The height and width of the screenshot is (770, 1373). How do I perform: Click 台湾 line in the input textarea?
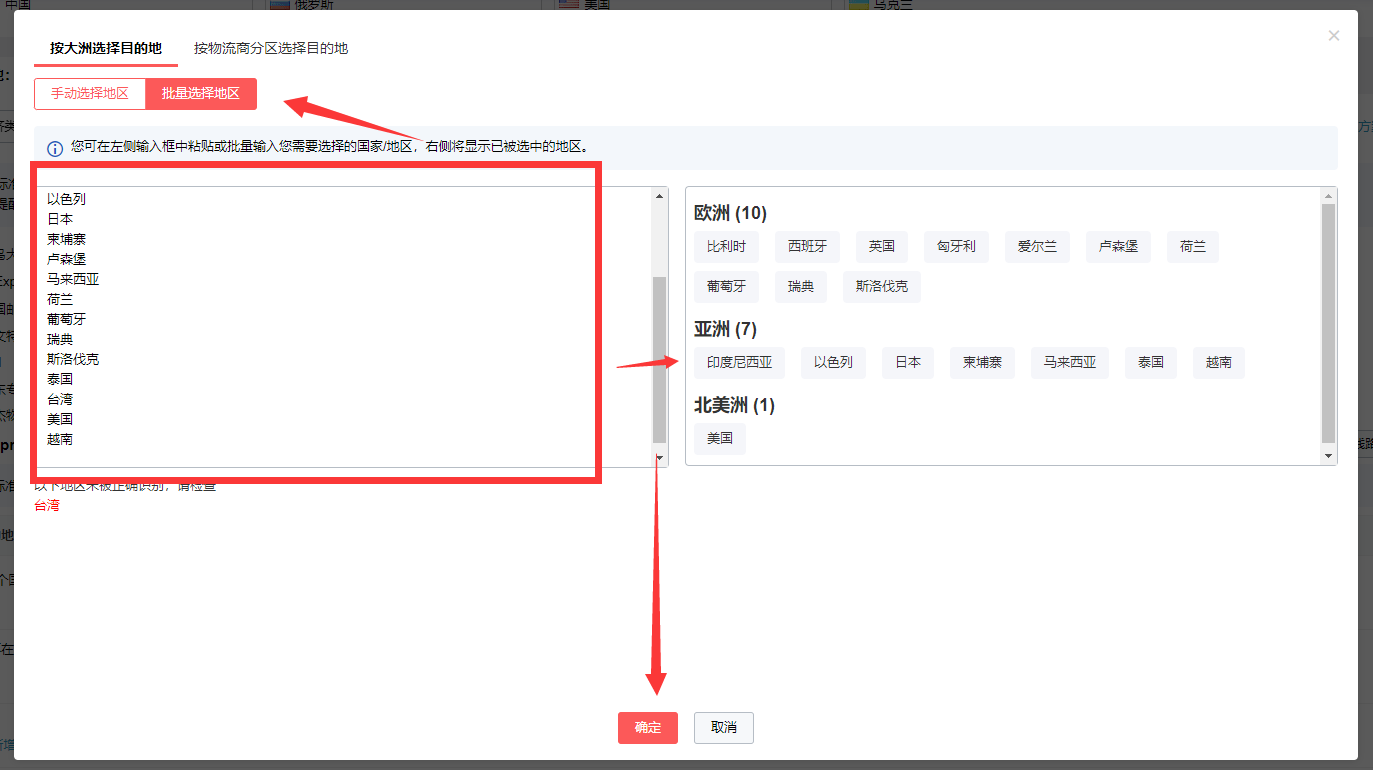(x=60, y=399)
